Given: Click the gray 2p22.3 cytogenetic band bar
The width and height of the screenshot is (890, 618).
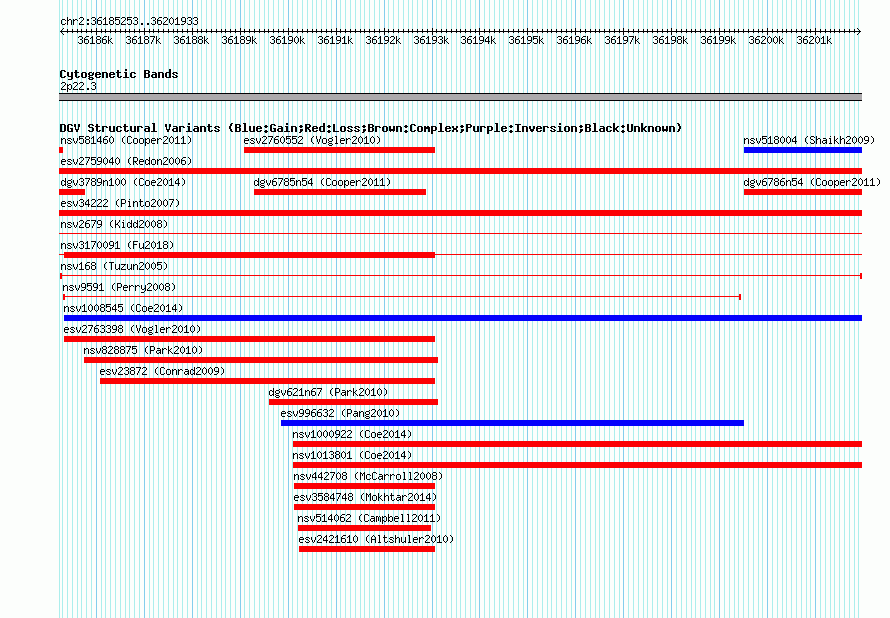Looking at the screenshot, I should point(460,97).
